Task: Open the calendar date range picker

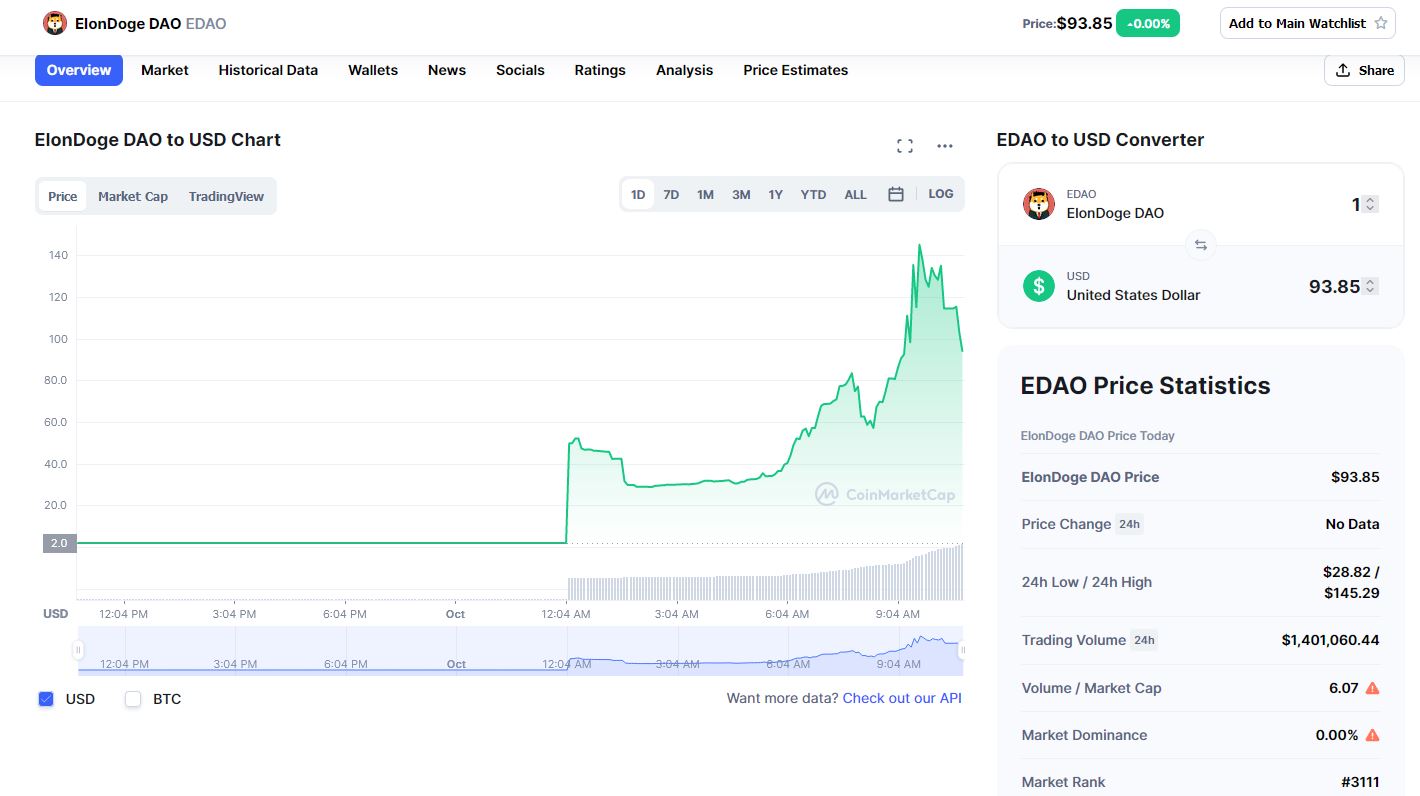Action: [x=896, y=194]
